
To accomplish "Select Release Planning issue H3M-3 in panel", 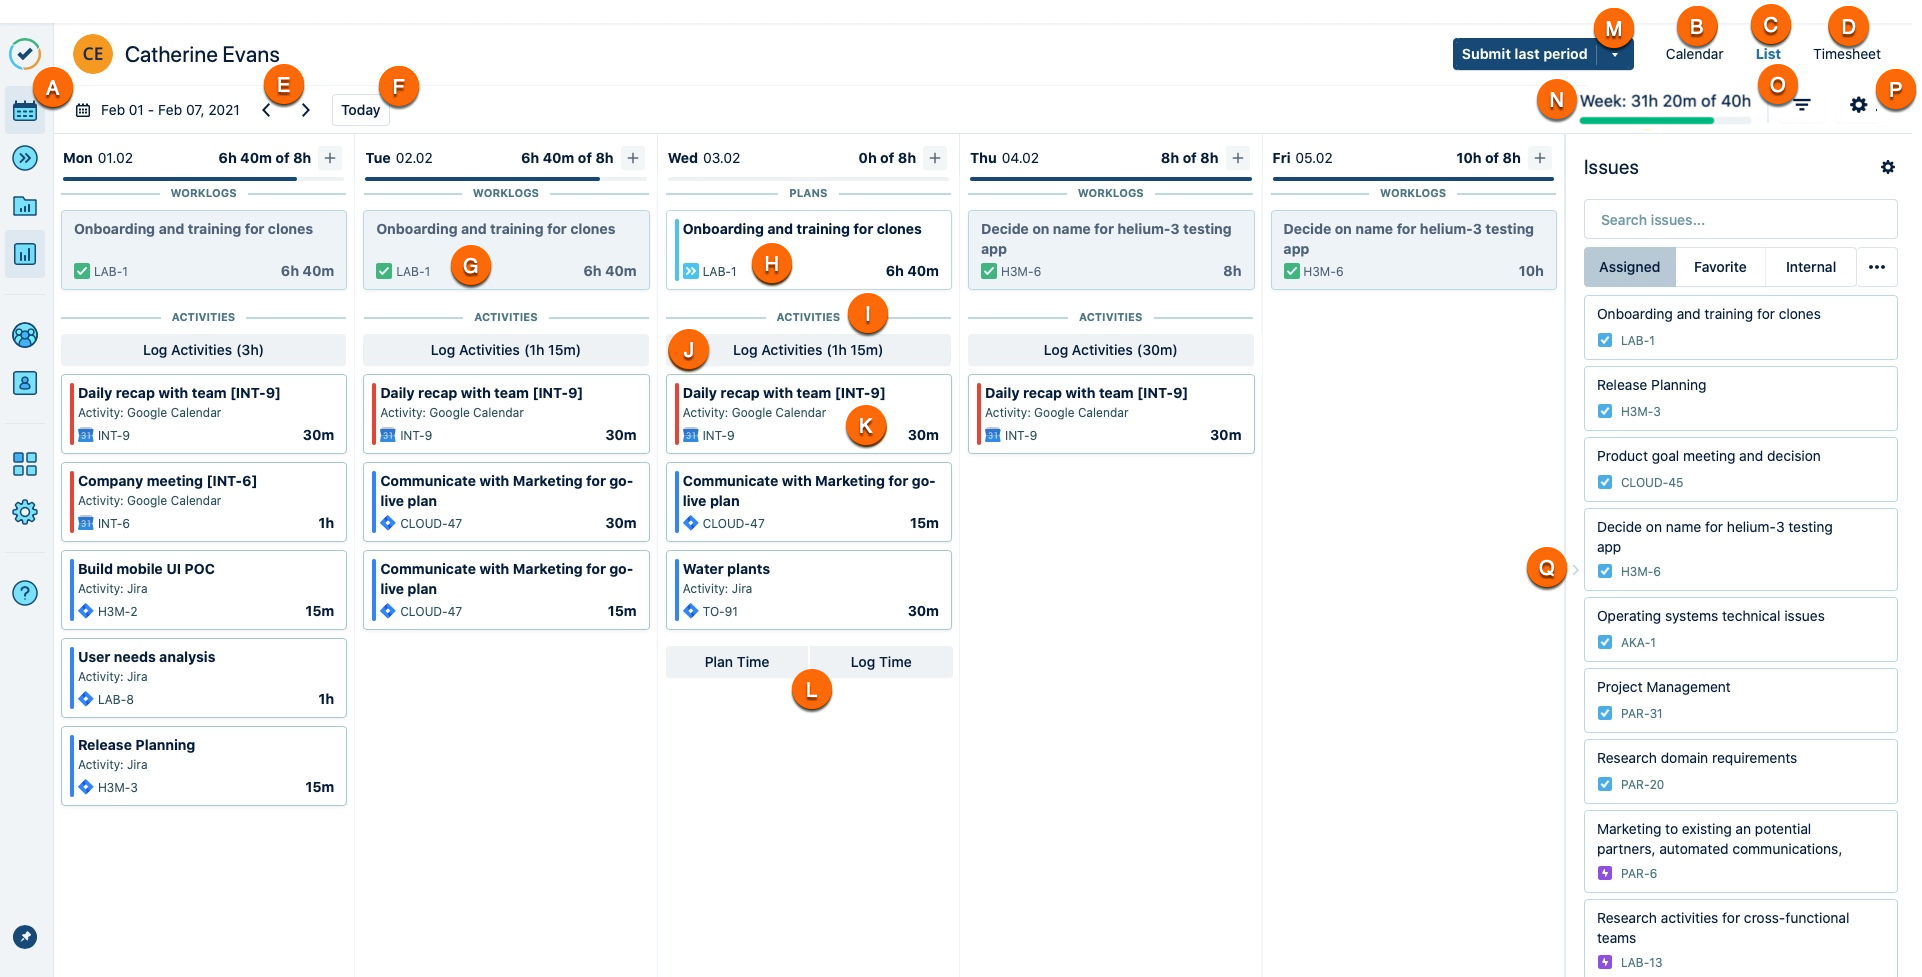I will coord(1740,398).
